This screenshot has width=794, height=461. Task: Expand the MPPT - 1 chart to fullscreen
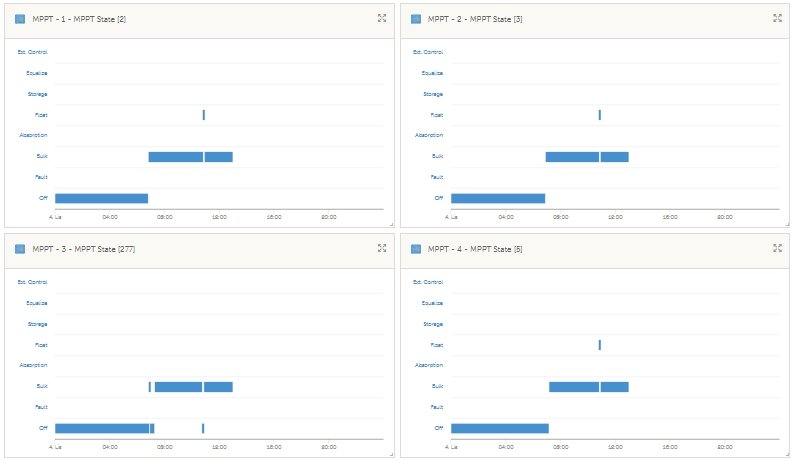tap(382, 18)
